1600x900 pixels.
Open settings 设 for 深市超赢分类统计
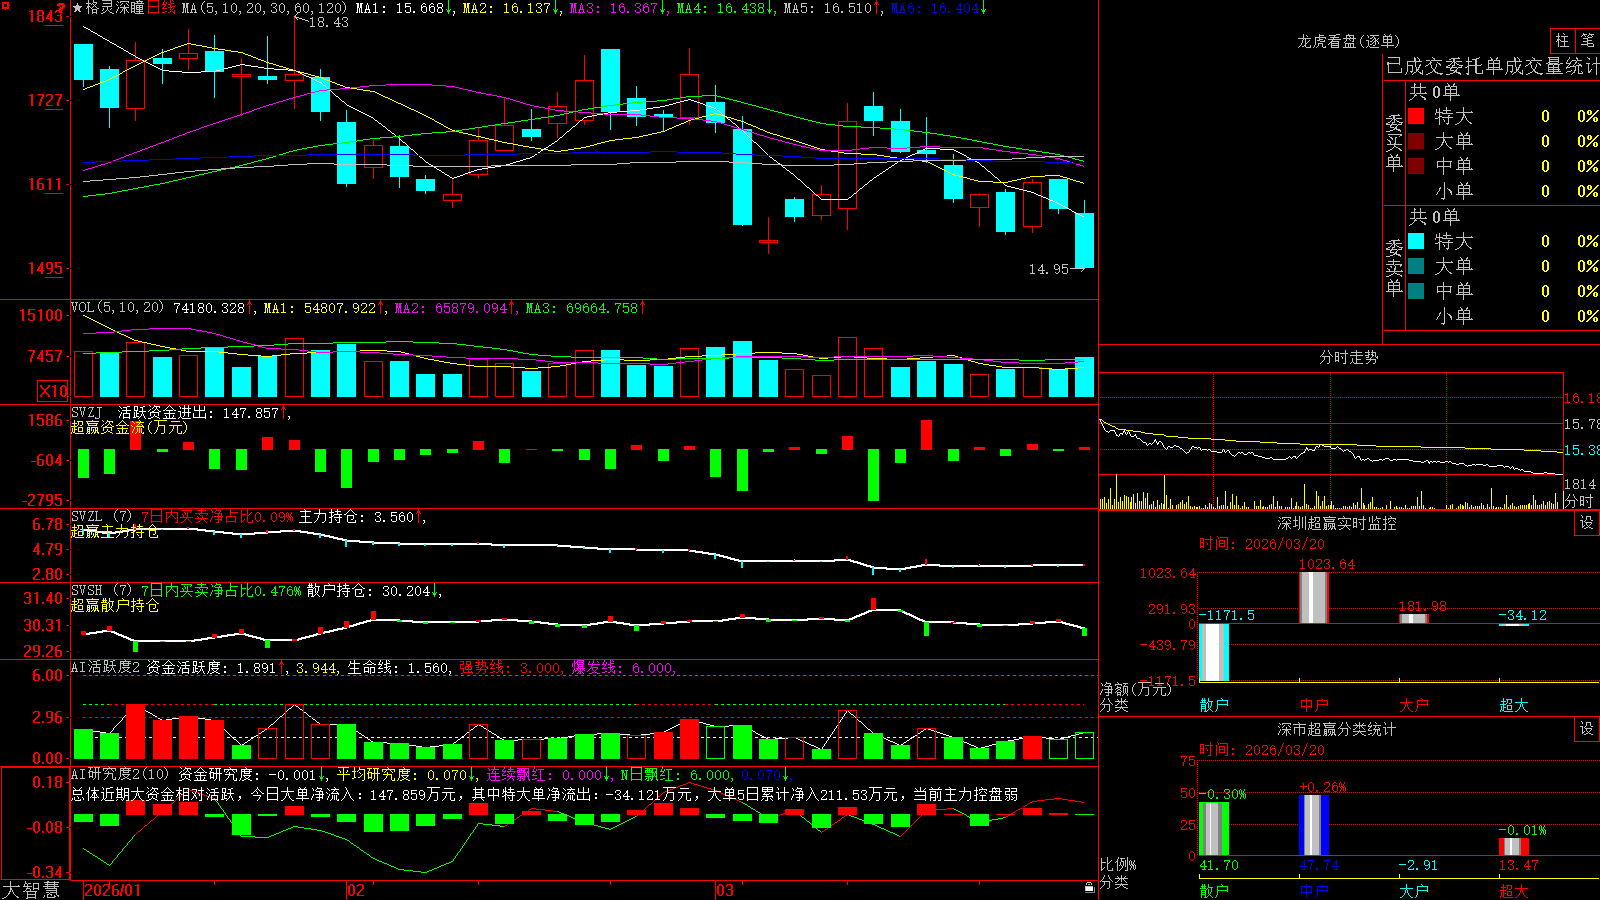tap(1587, 729)
